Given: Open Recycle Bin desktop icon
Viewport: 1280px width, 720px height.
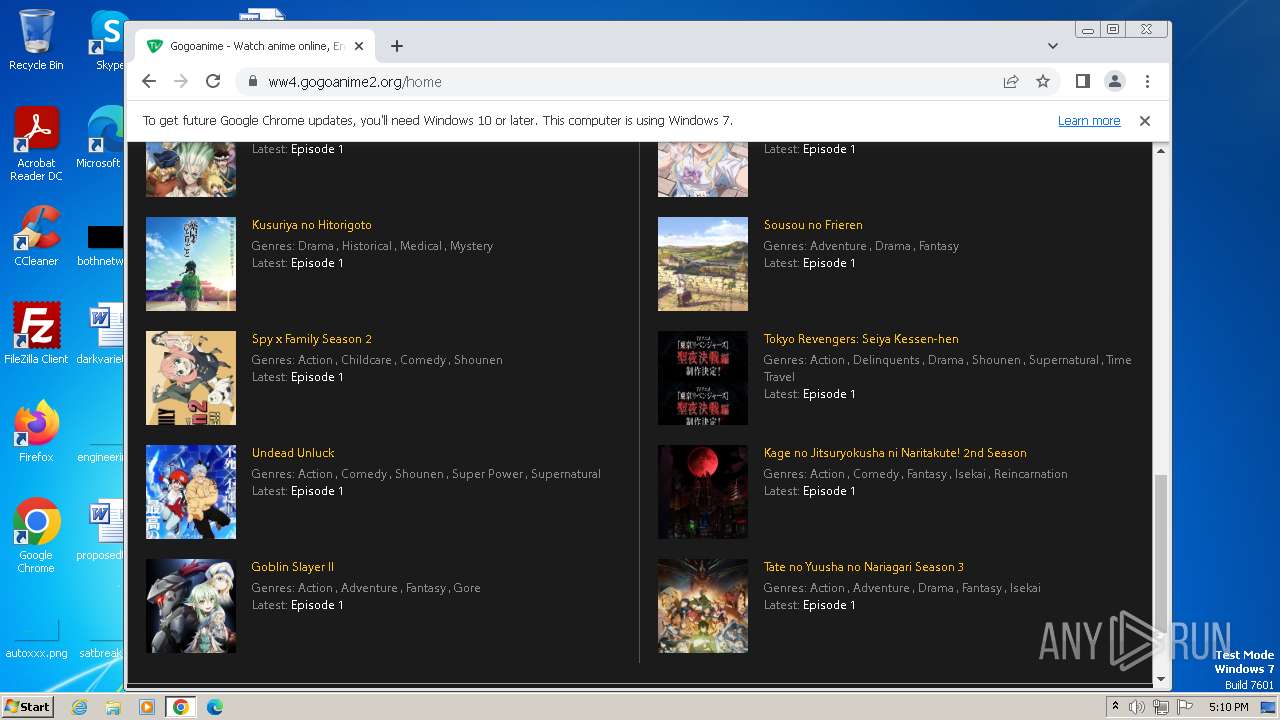Looking at the screenshot, I should click(36, 40).
